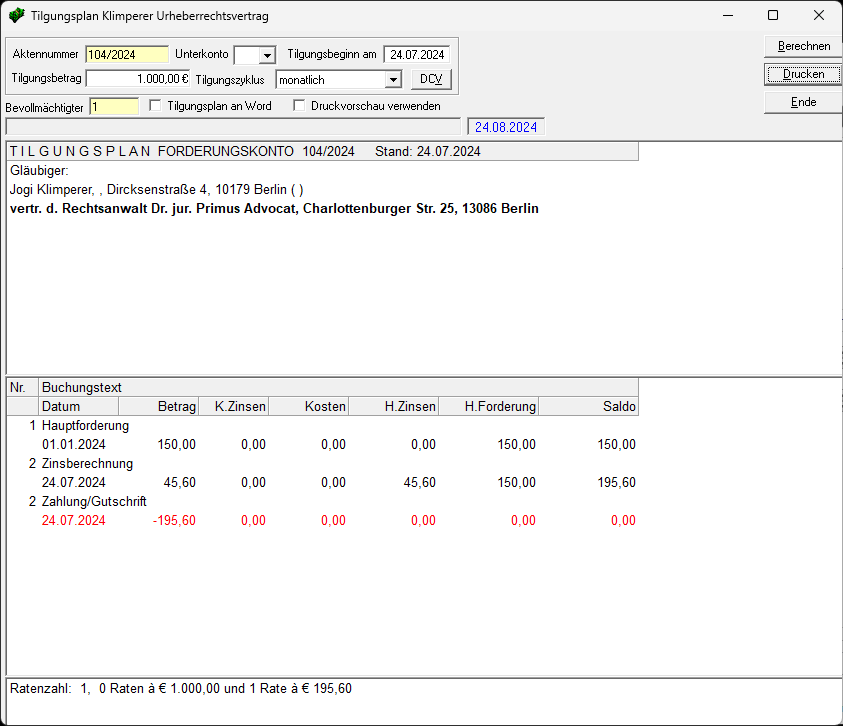
Task: Click the Betrag value 45,60
Action: [180, 482]
